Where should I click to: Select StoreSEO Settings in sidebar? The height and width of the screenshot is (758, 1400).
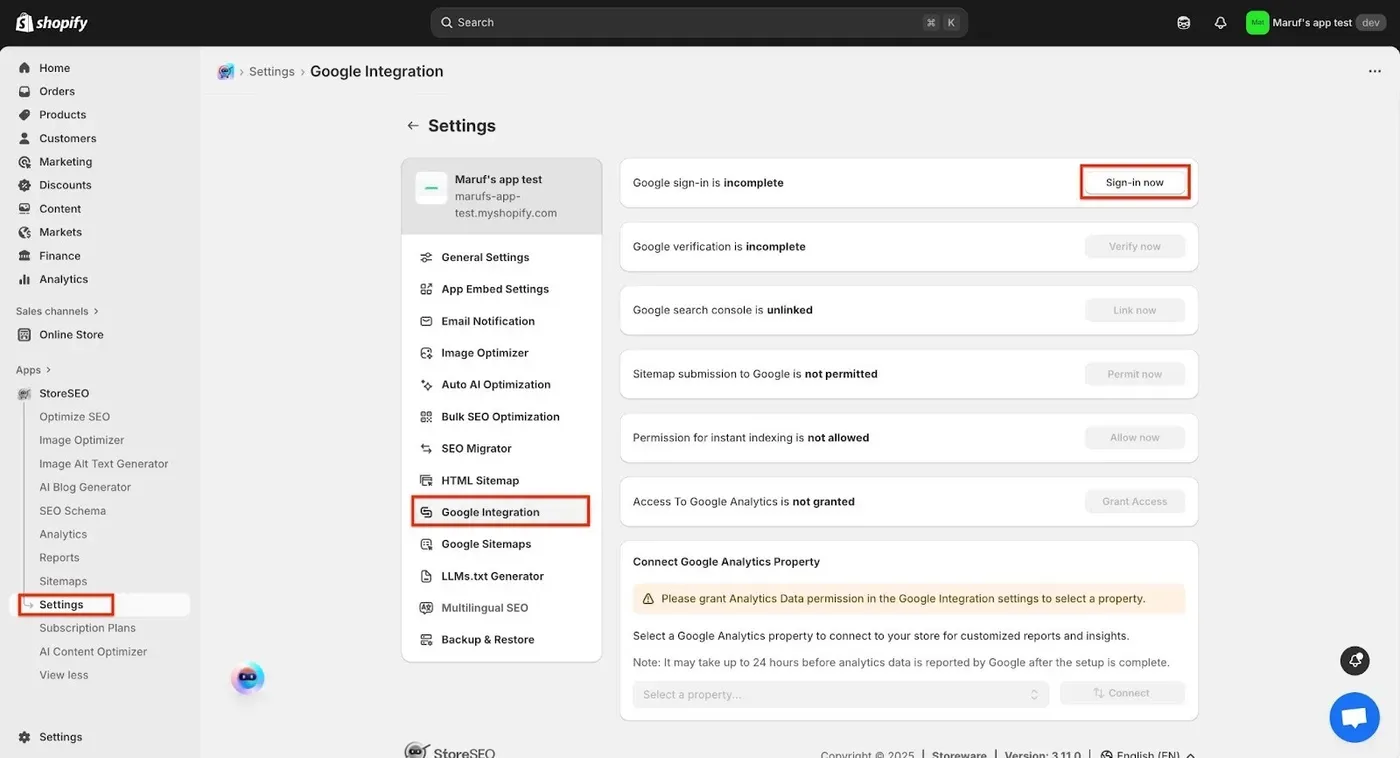100,605
